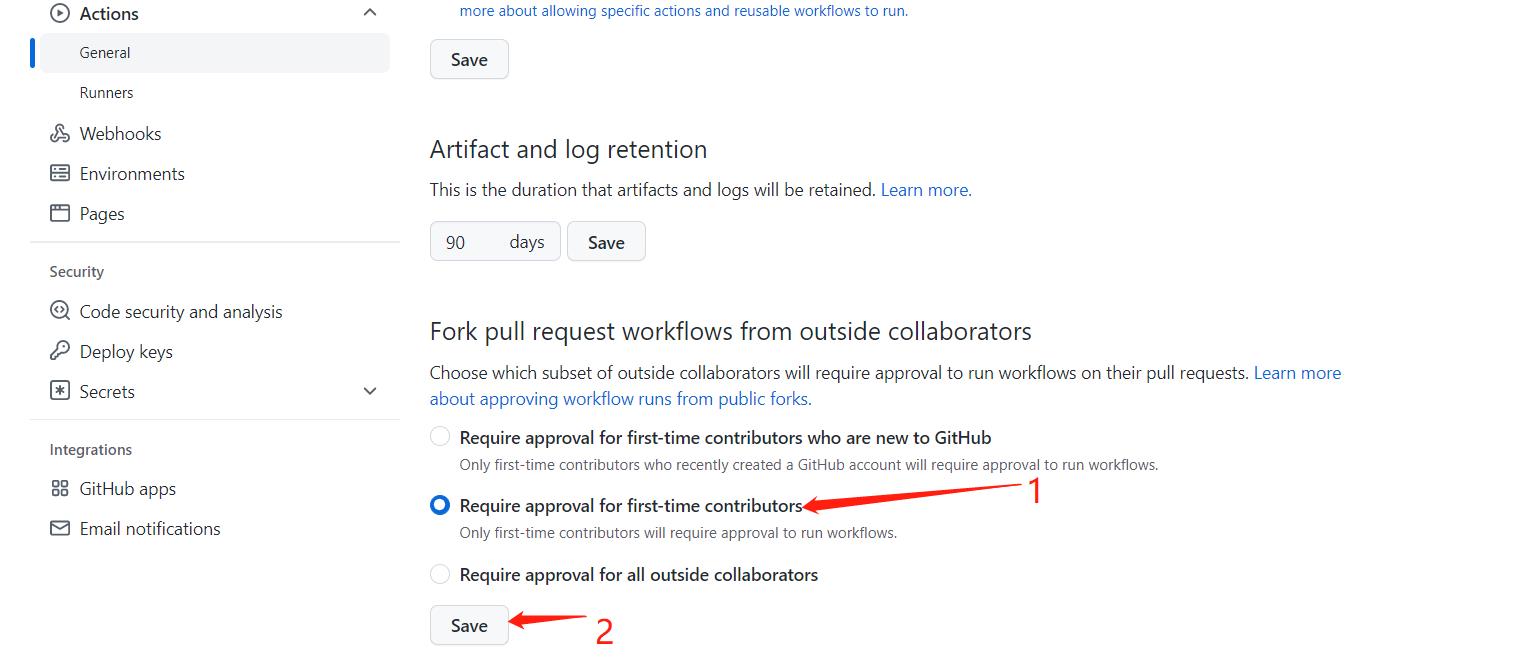The image size is (1530, 666).
Task: Click the Code security shield icon
Action: point(60,312)
